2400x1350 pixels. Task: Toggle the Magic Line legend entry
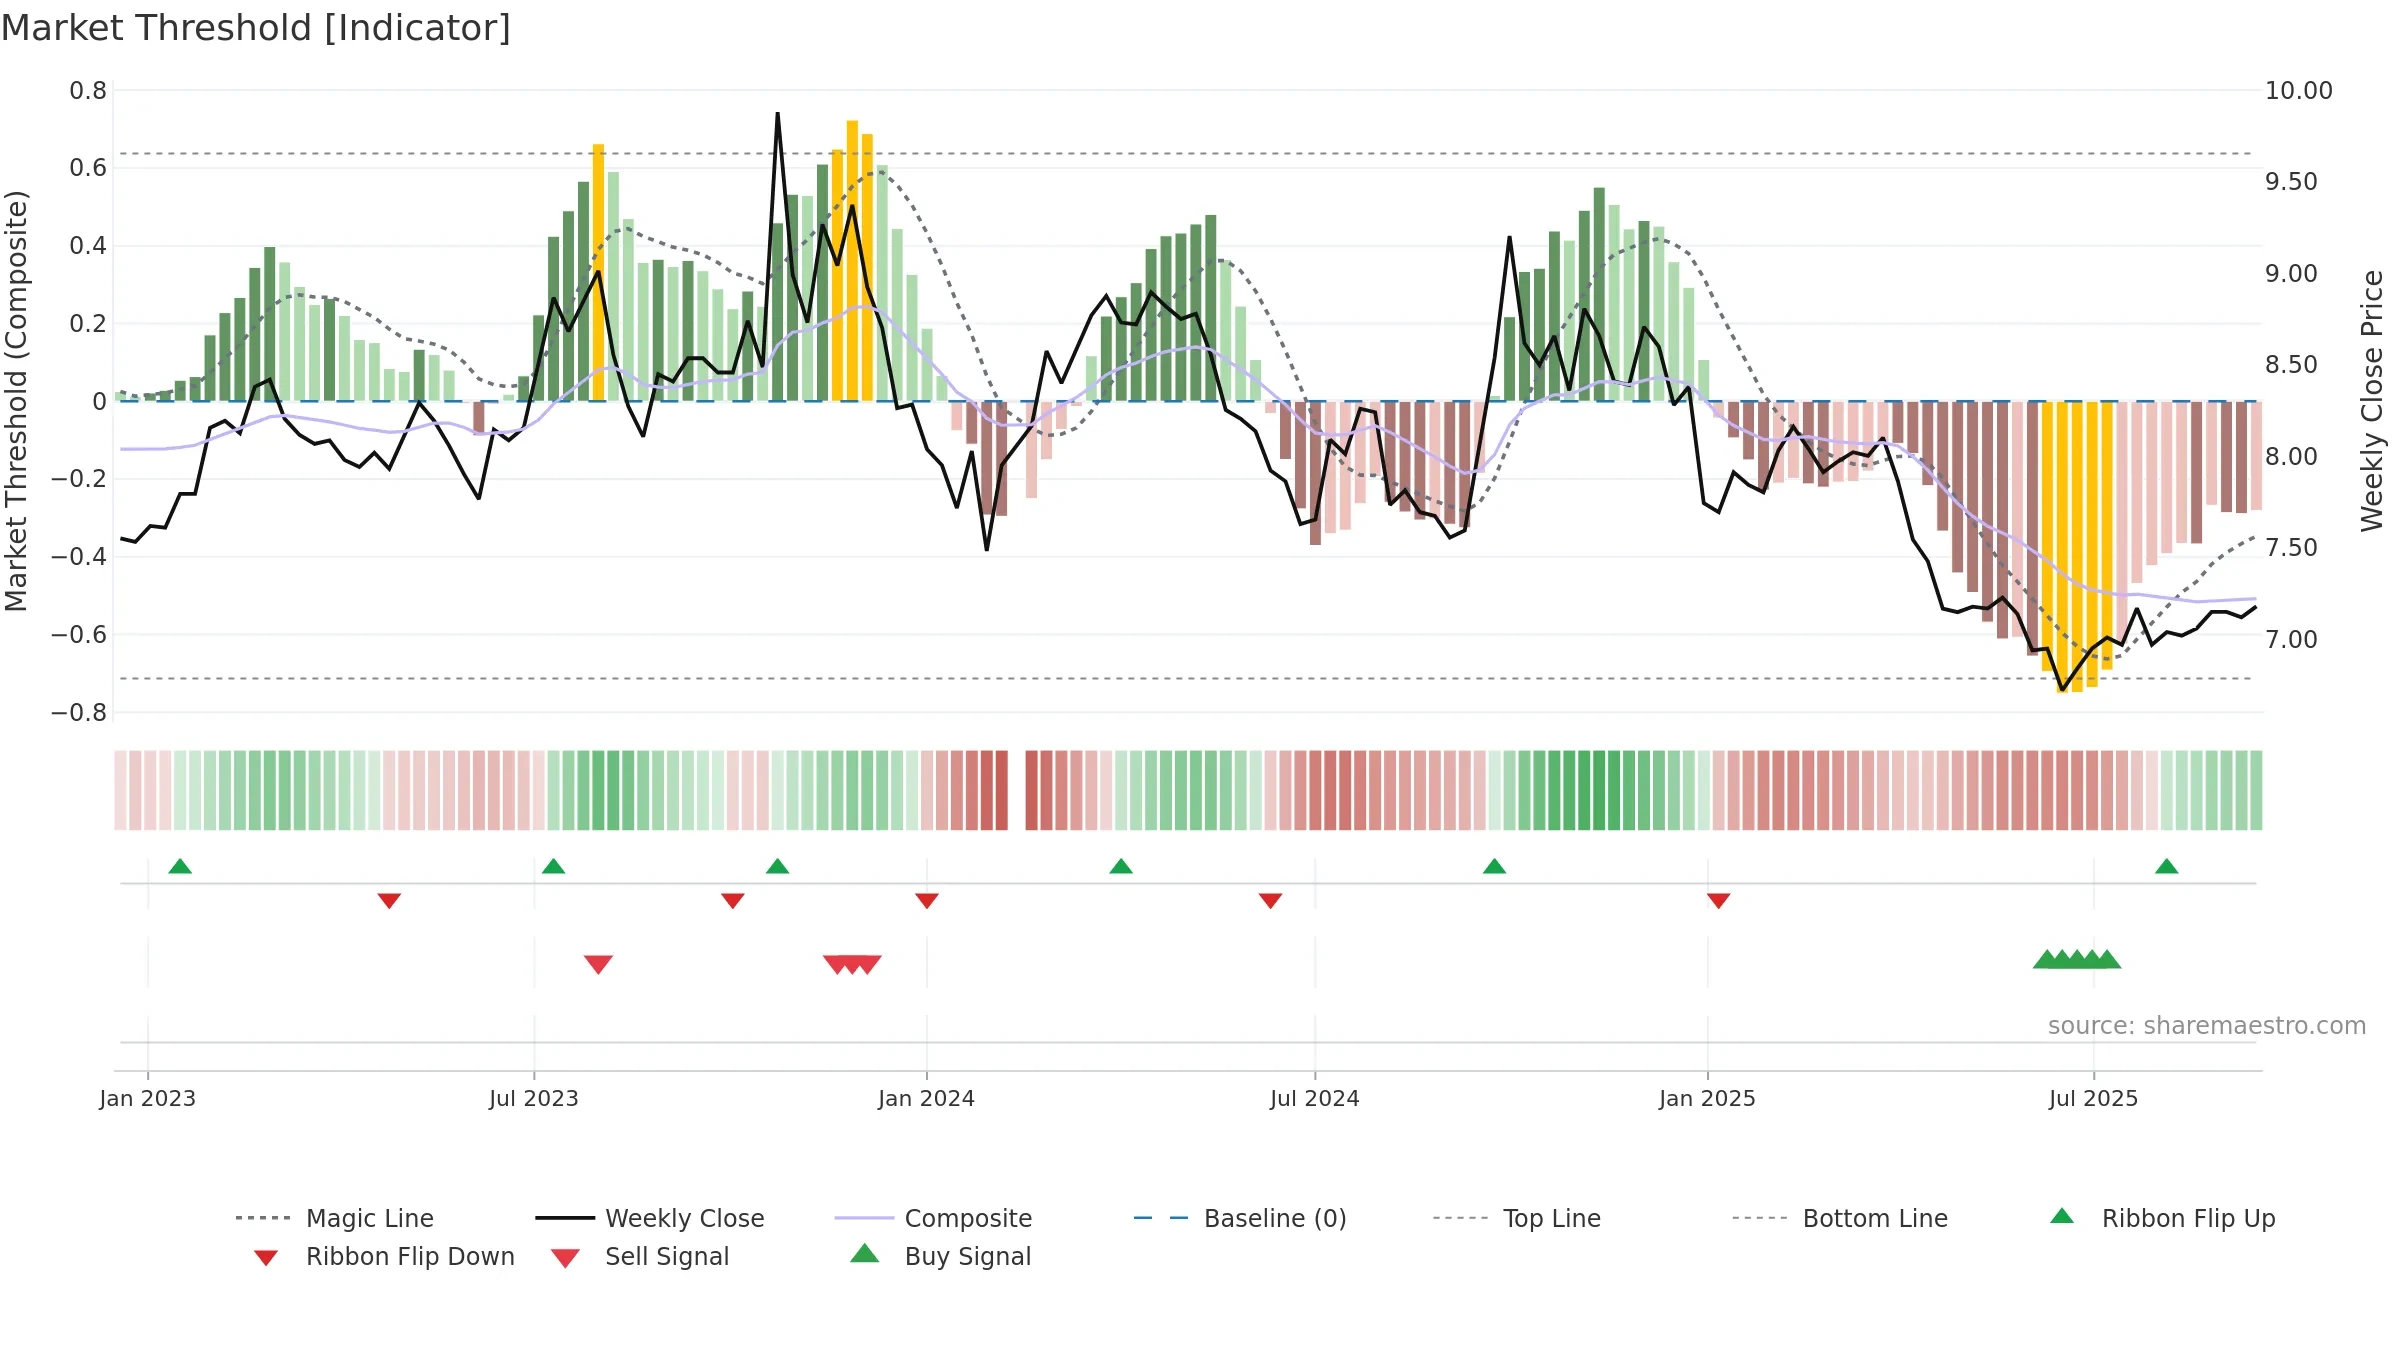click(335, 1218)
